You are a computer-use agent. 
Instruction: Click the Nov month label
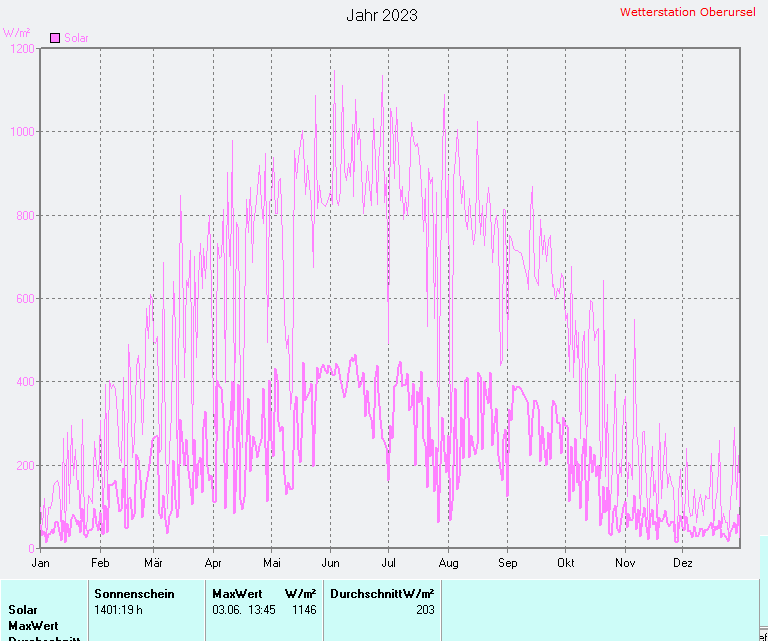point(625,563)
